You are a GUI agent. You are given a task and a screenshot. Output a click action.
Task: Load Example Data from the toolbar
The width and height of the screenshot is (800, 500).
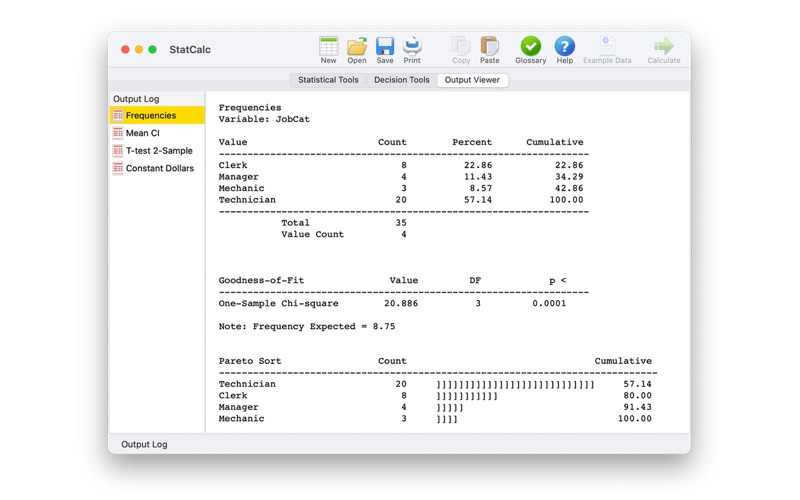click(x=607, y=46)
